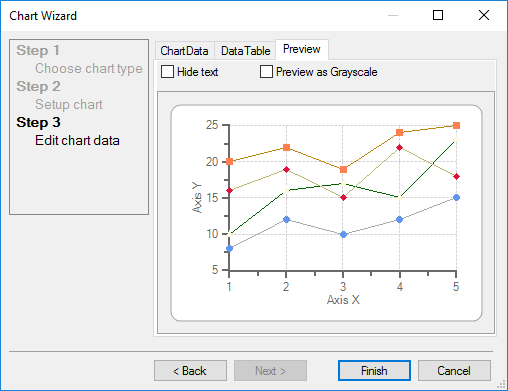Image resolution: width=508 pixels, height=391 pixels.
Task: Maximize the Chart Wizard window
Action: click(438, 15)
